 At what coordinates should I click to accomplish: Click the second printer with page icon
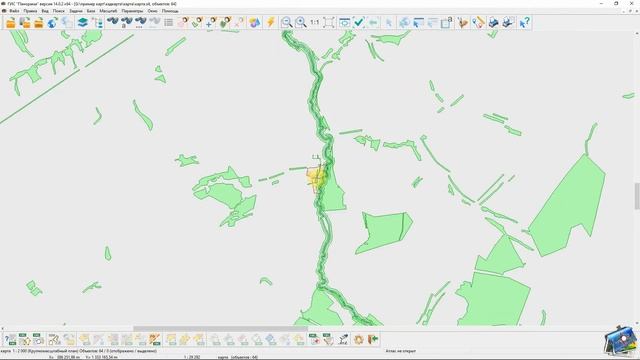[508, 22]
